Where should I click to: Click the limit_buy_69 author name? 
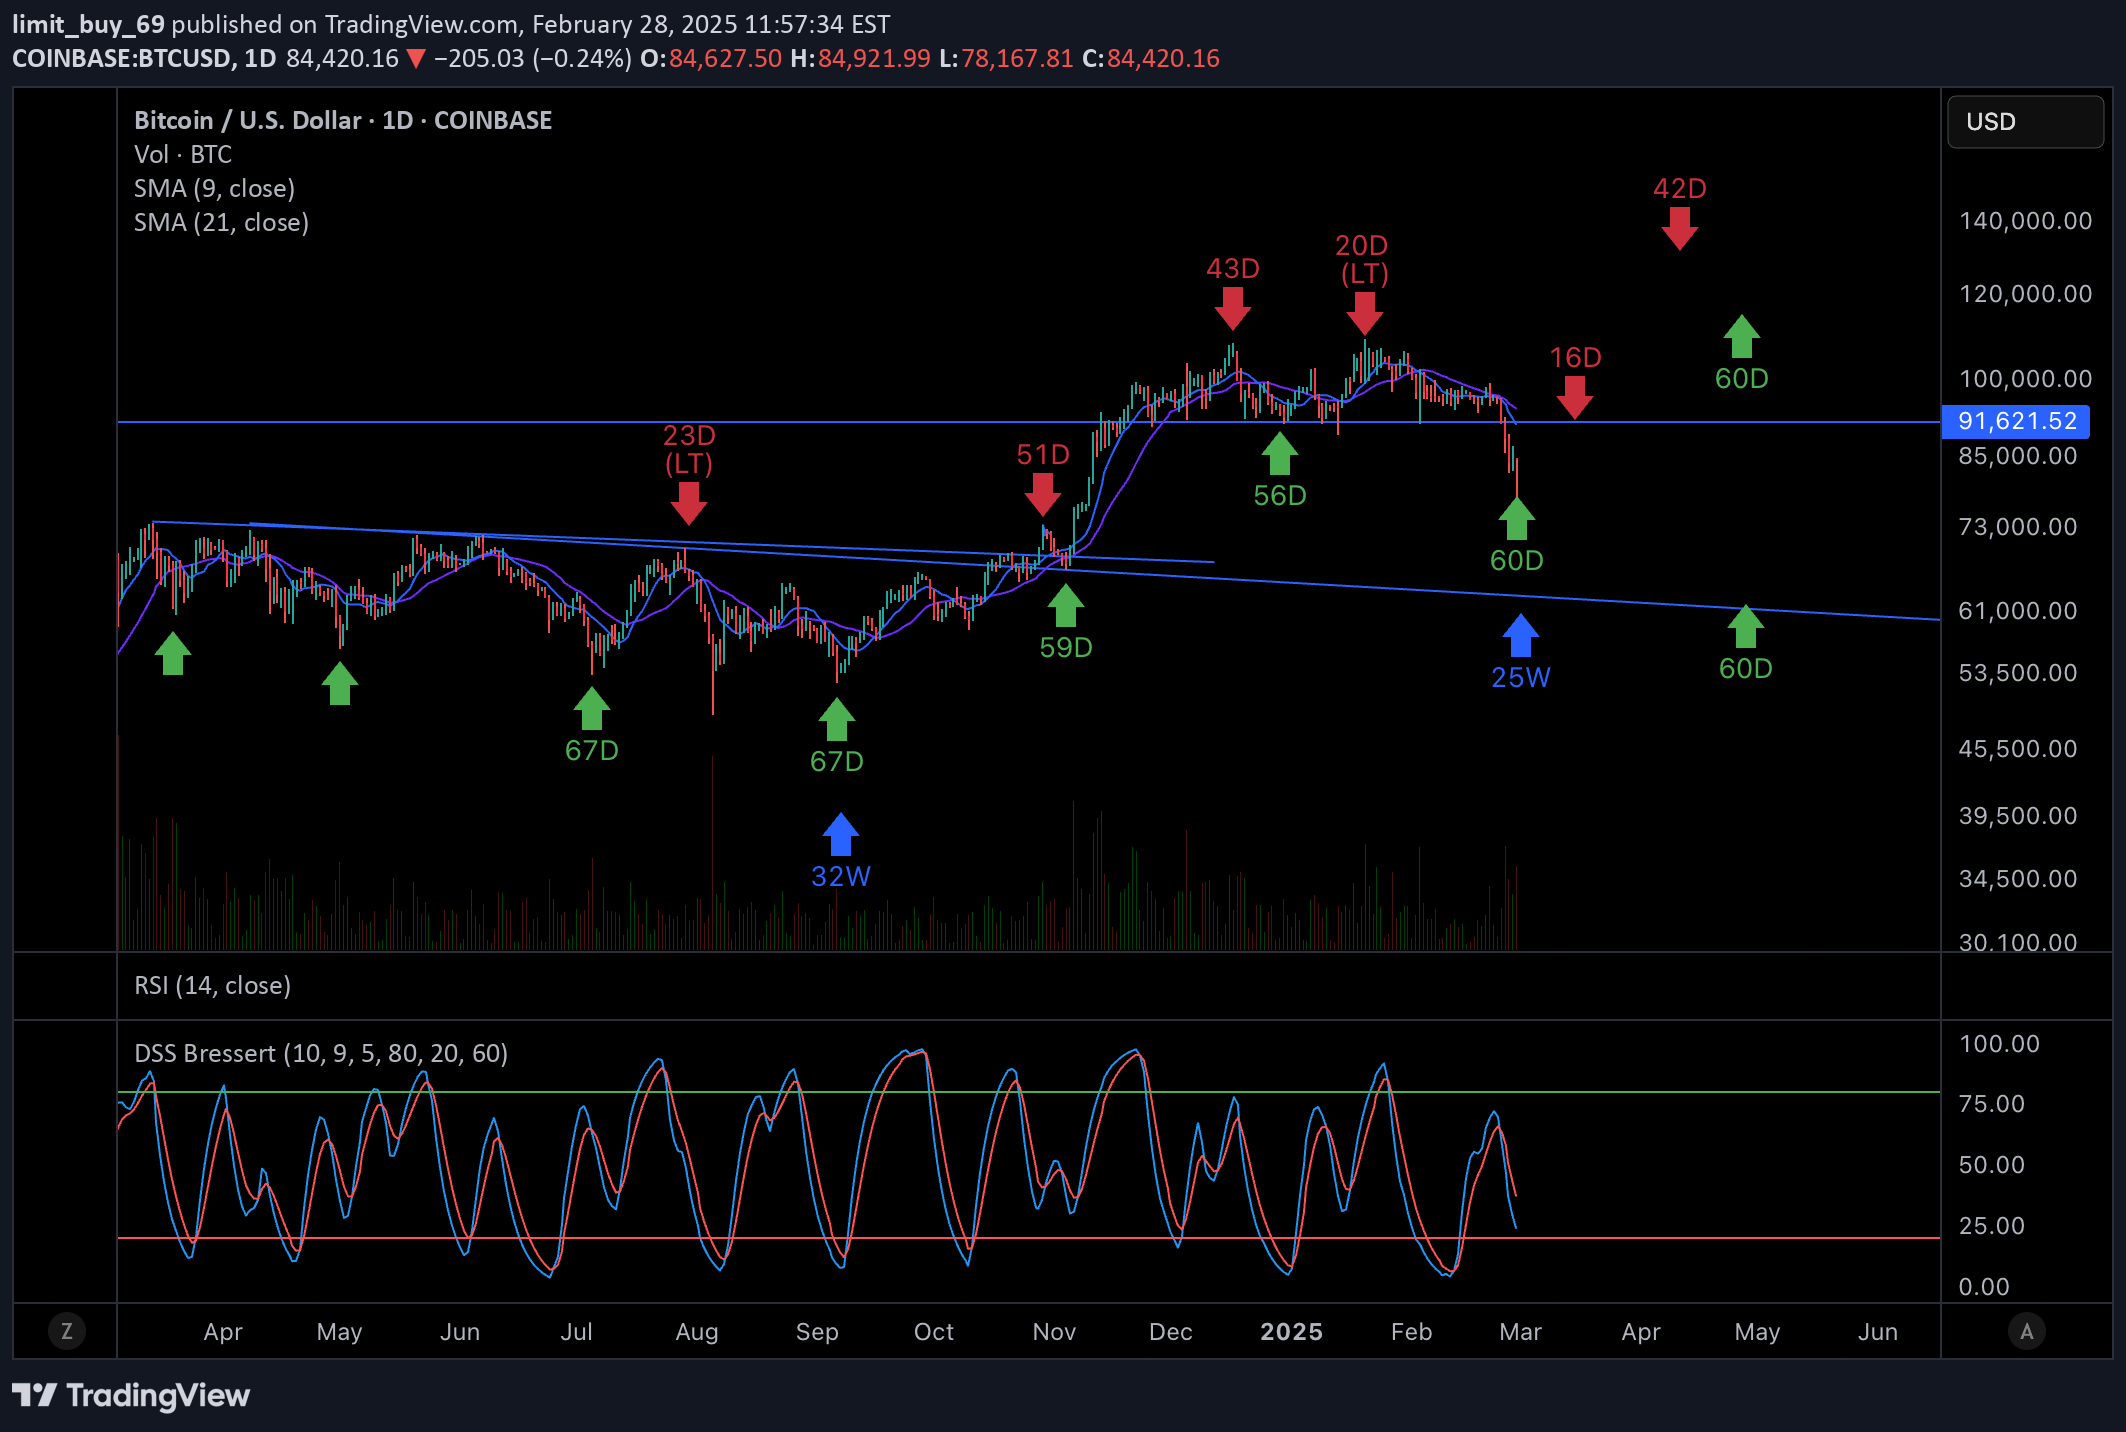pyautogui.click(x=88, y=24)
